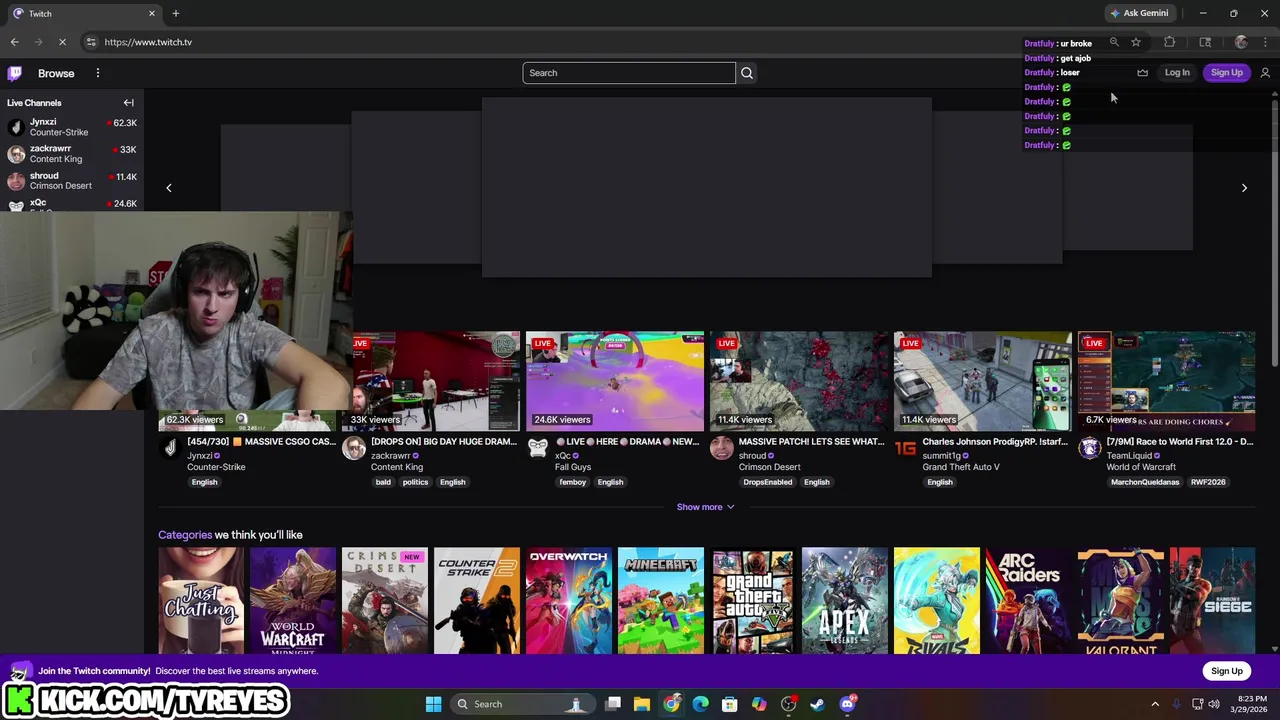The image size is (1280, 720).
Task: Click the header Sign Up button
Action: [x=1226, y=73]
